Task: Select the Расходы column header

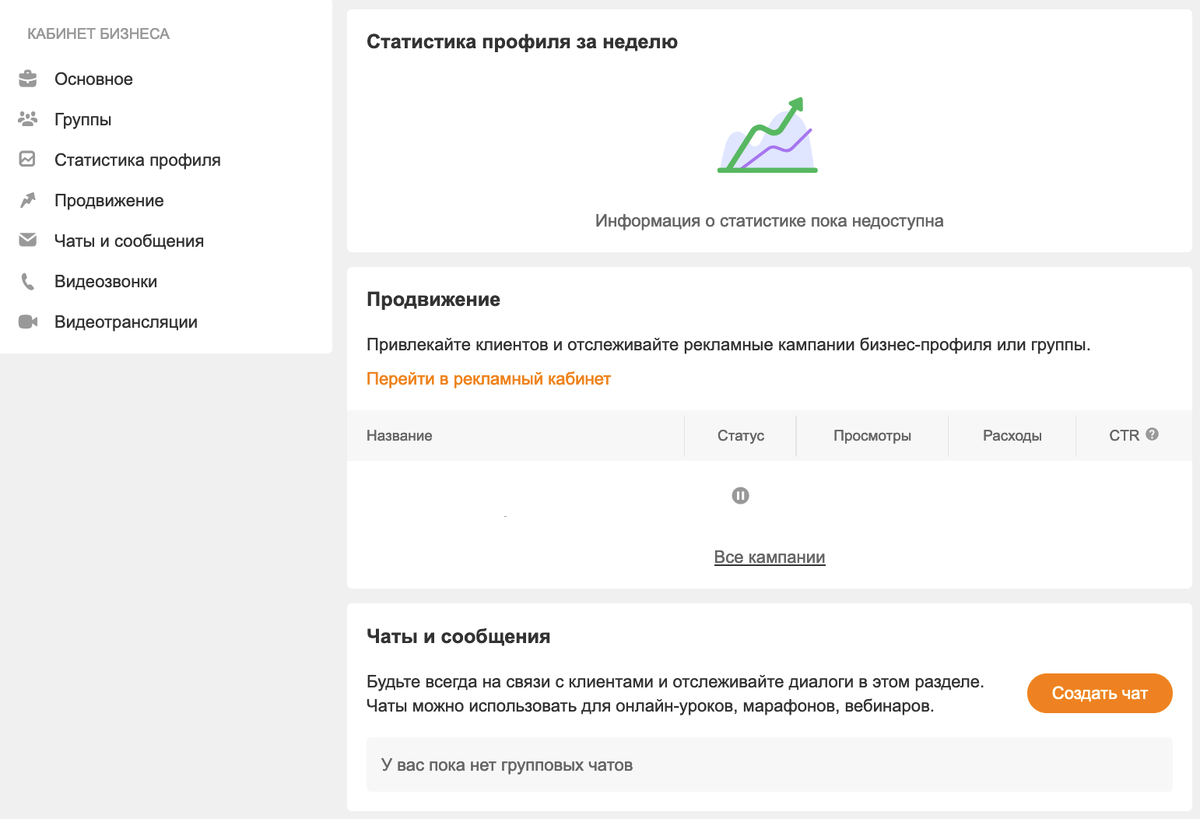Action: coord(1011,435)
